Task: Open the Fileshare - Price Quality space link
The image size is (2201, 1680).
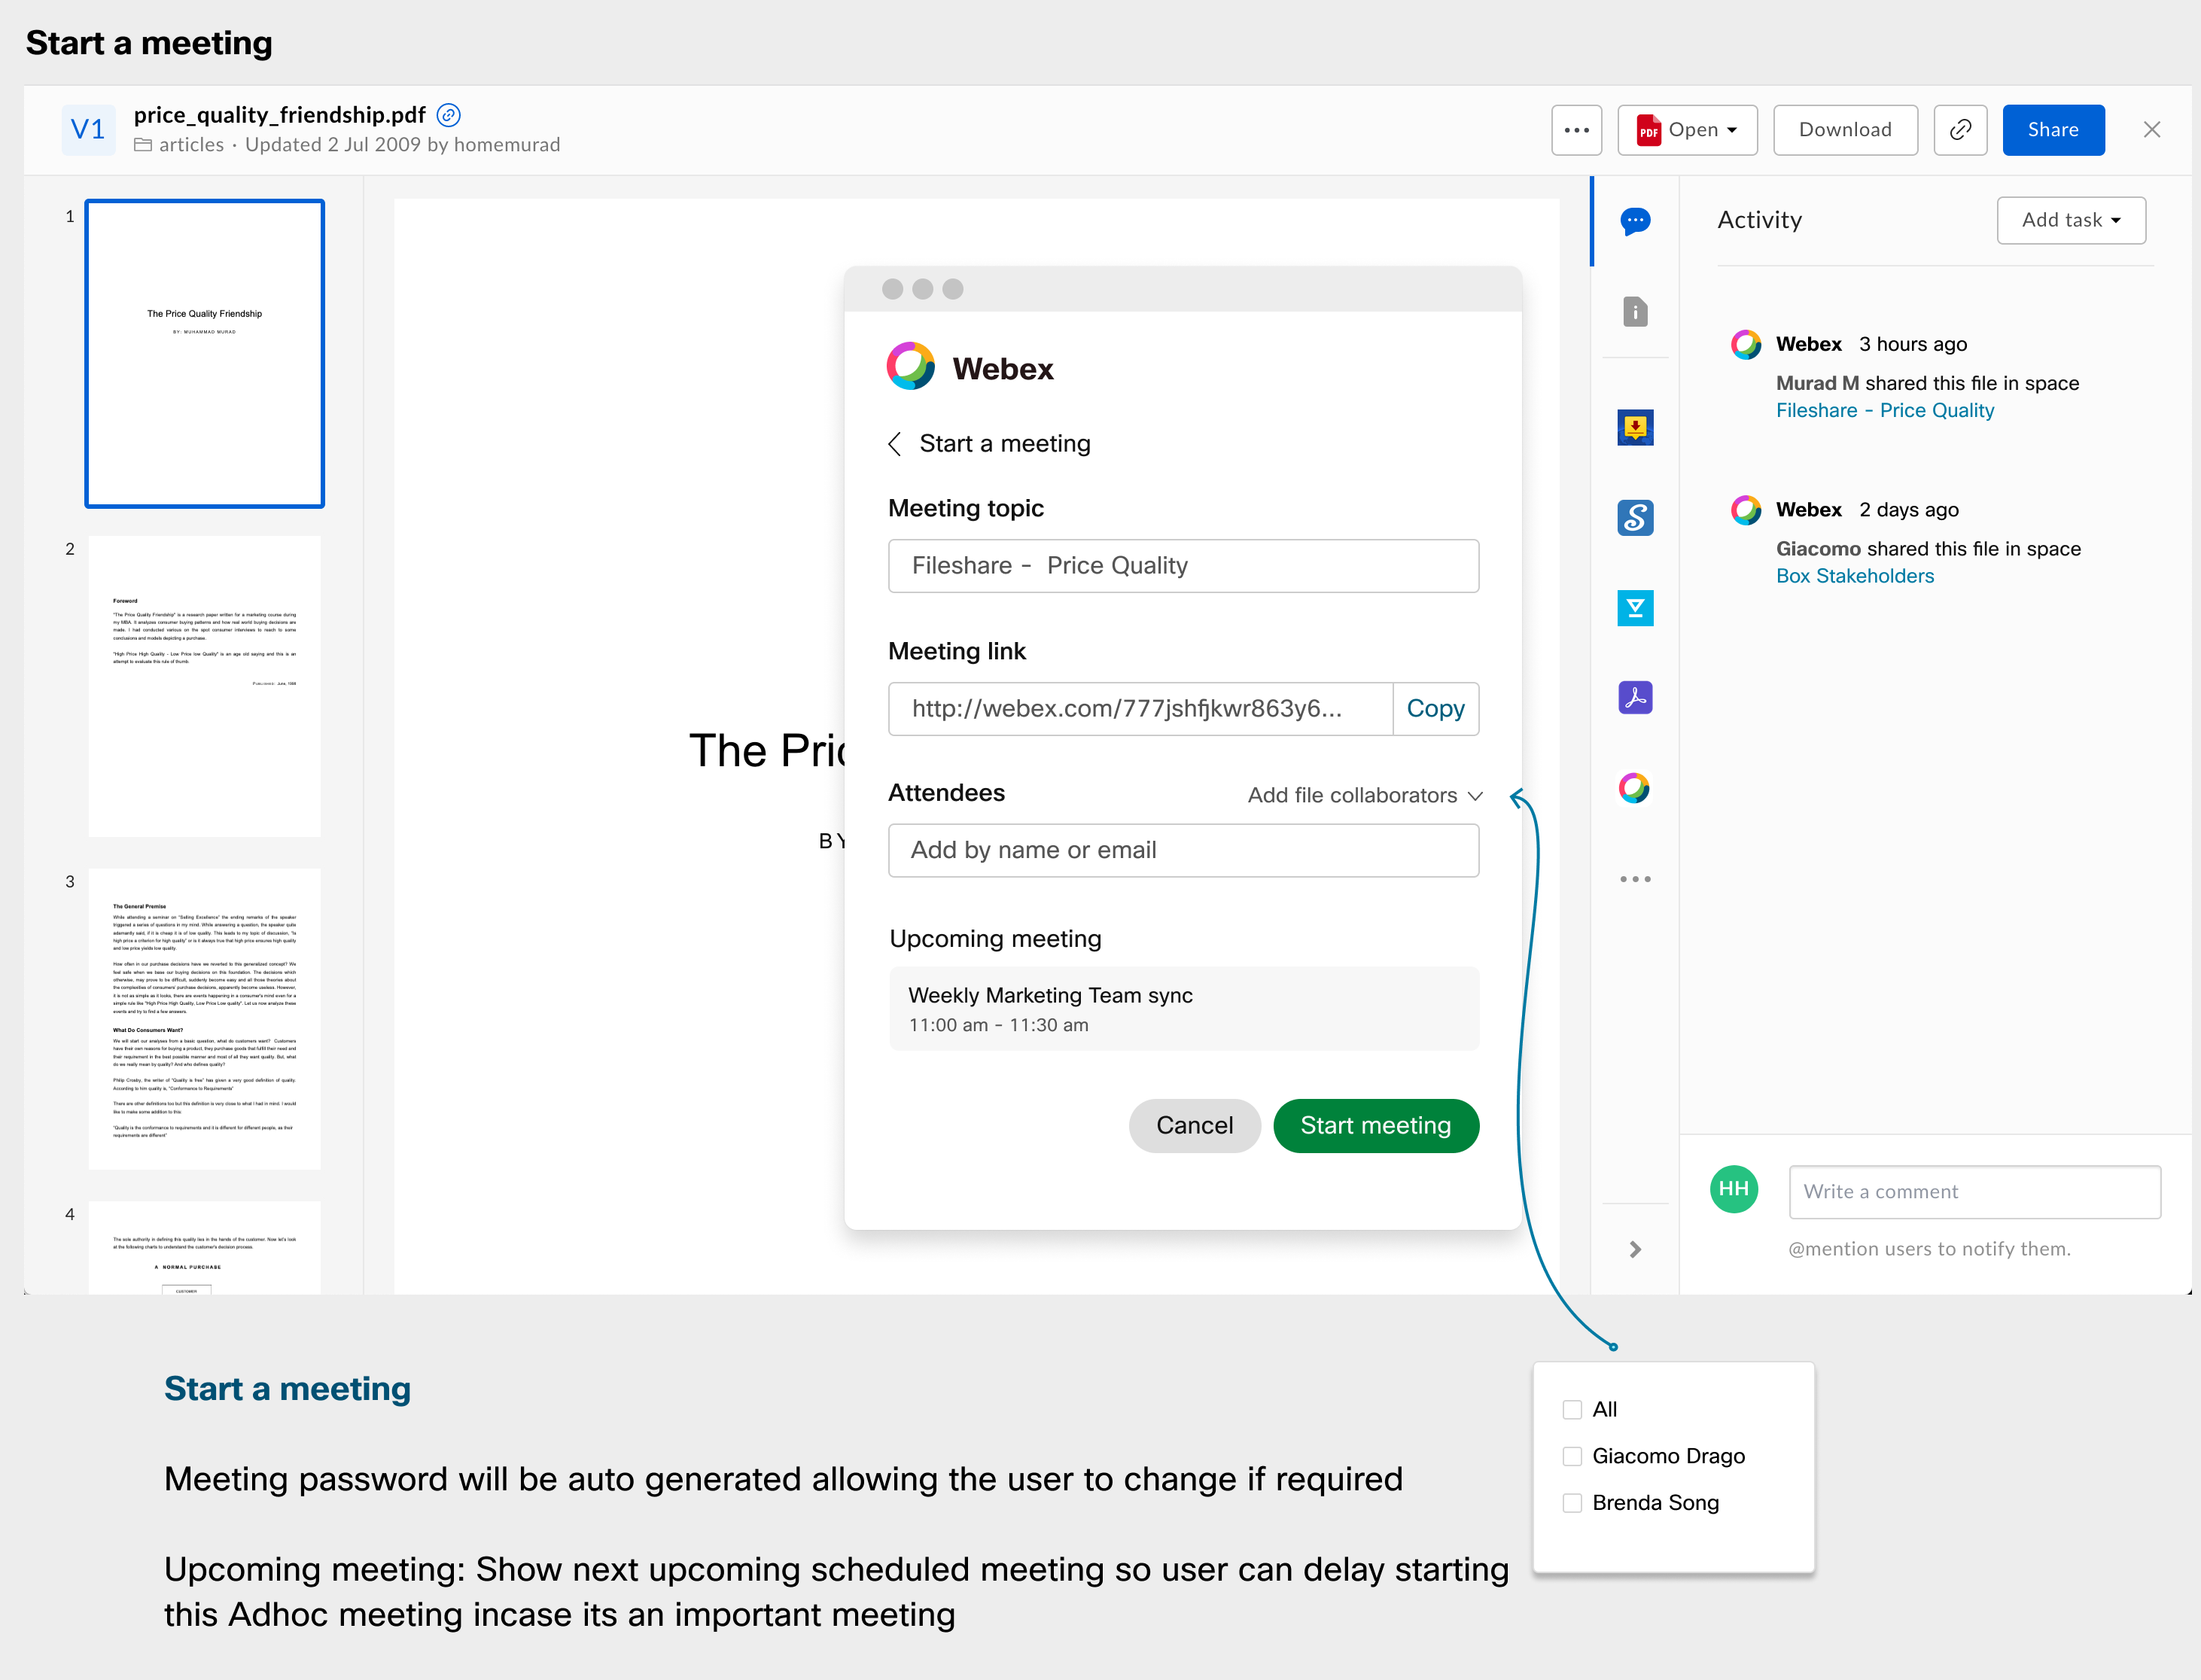Action: pyautogui.click(x=1884, y=411)
